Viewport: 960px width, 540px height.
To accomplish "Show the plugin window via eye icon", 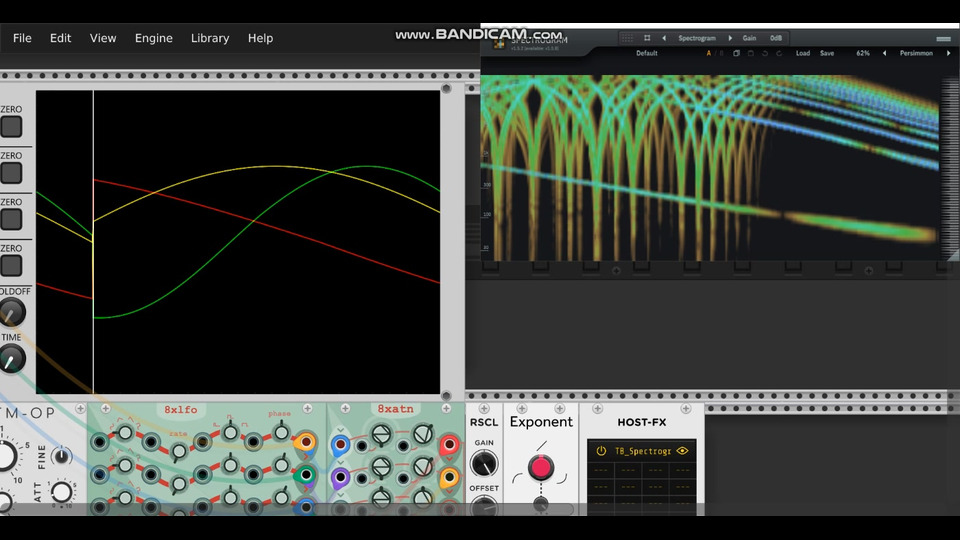I will pyautogui.click(x=683, y=451).
